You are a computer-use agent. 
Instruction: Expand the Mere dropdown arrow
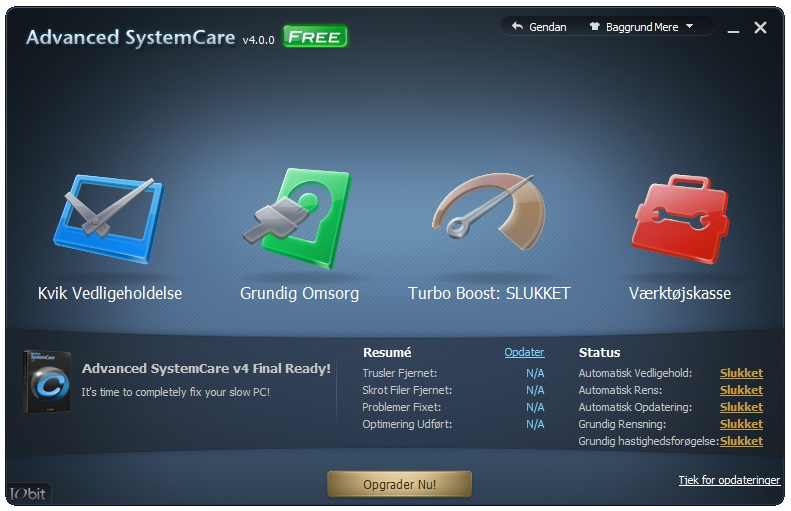[690, 26]
